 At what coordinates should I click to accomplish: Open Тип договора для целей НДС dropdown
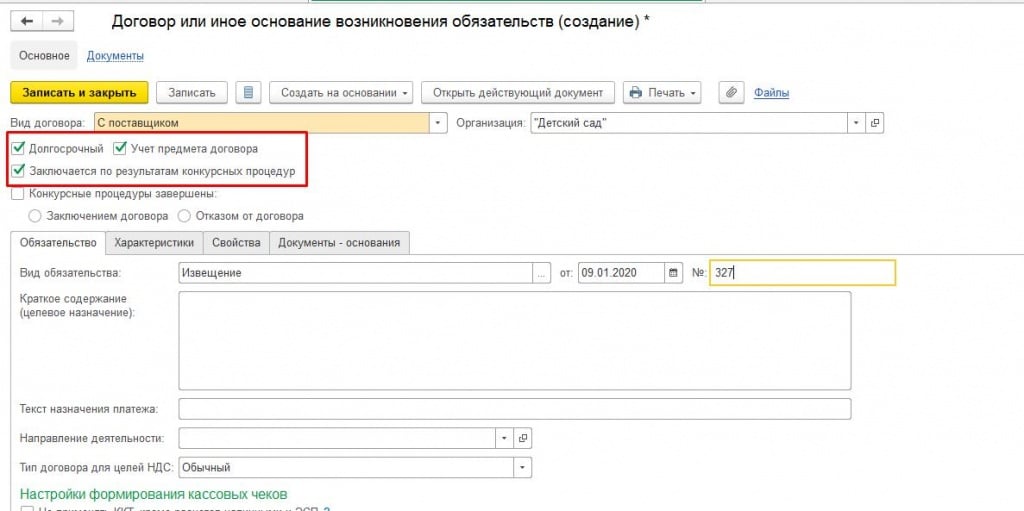pyautogui.click(x=522, y=467)
